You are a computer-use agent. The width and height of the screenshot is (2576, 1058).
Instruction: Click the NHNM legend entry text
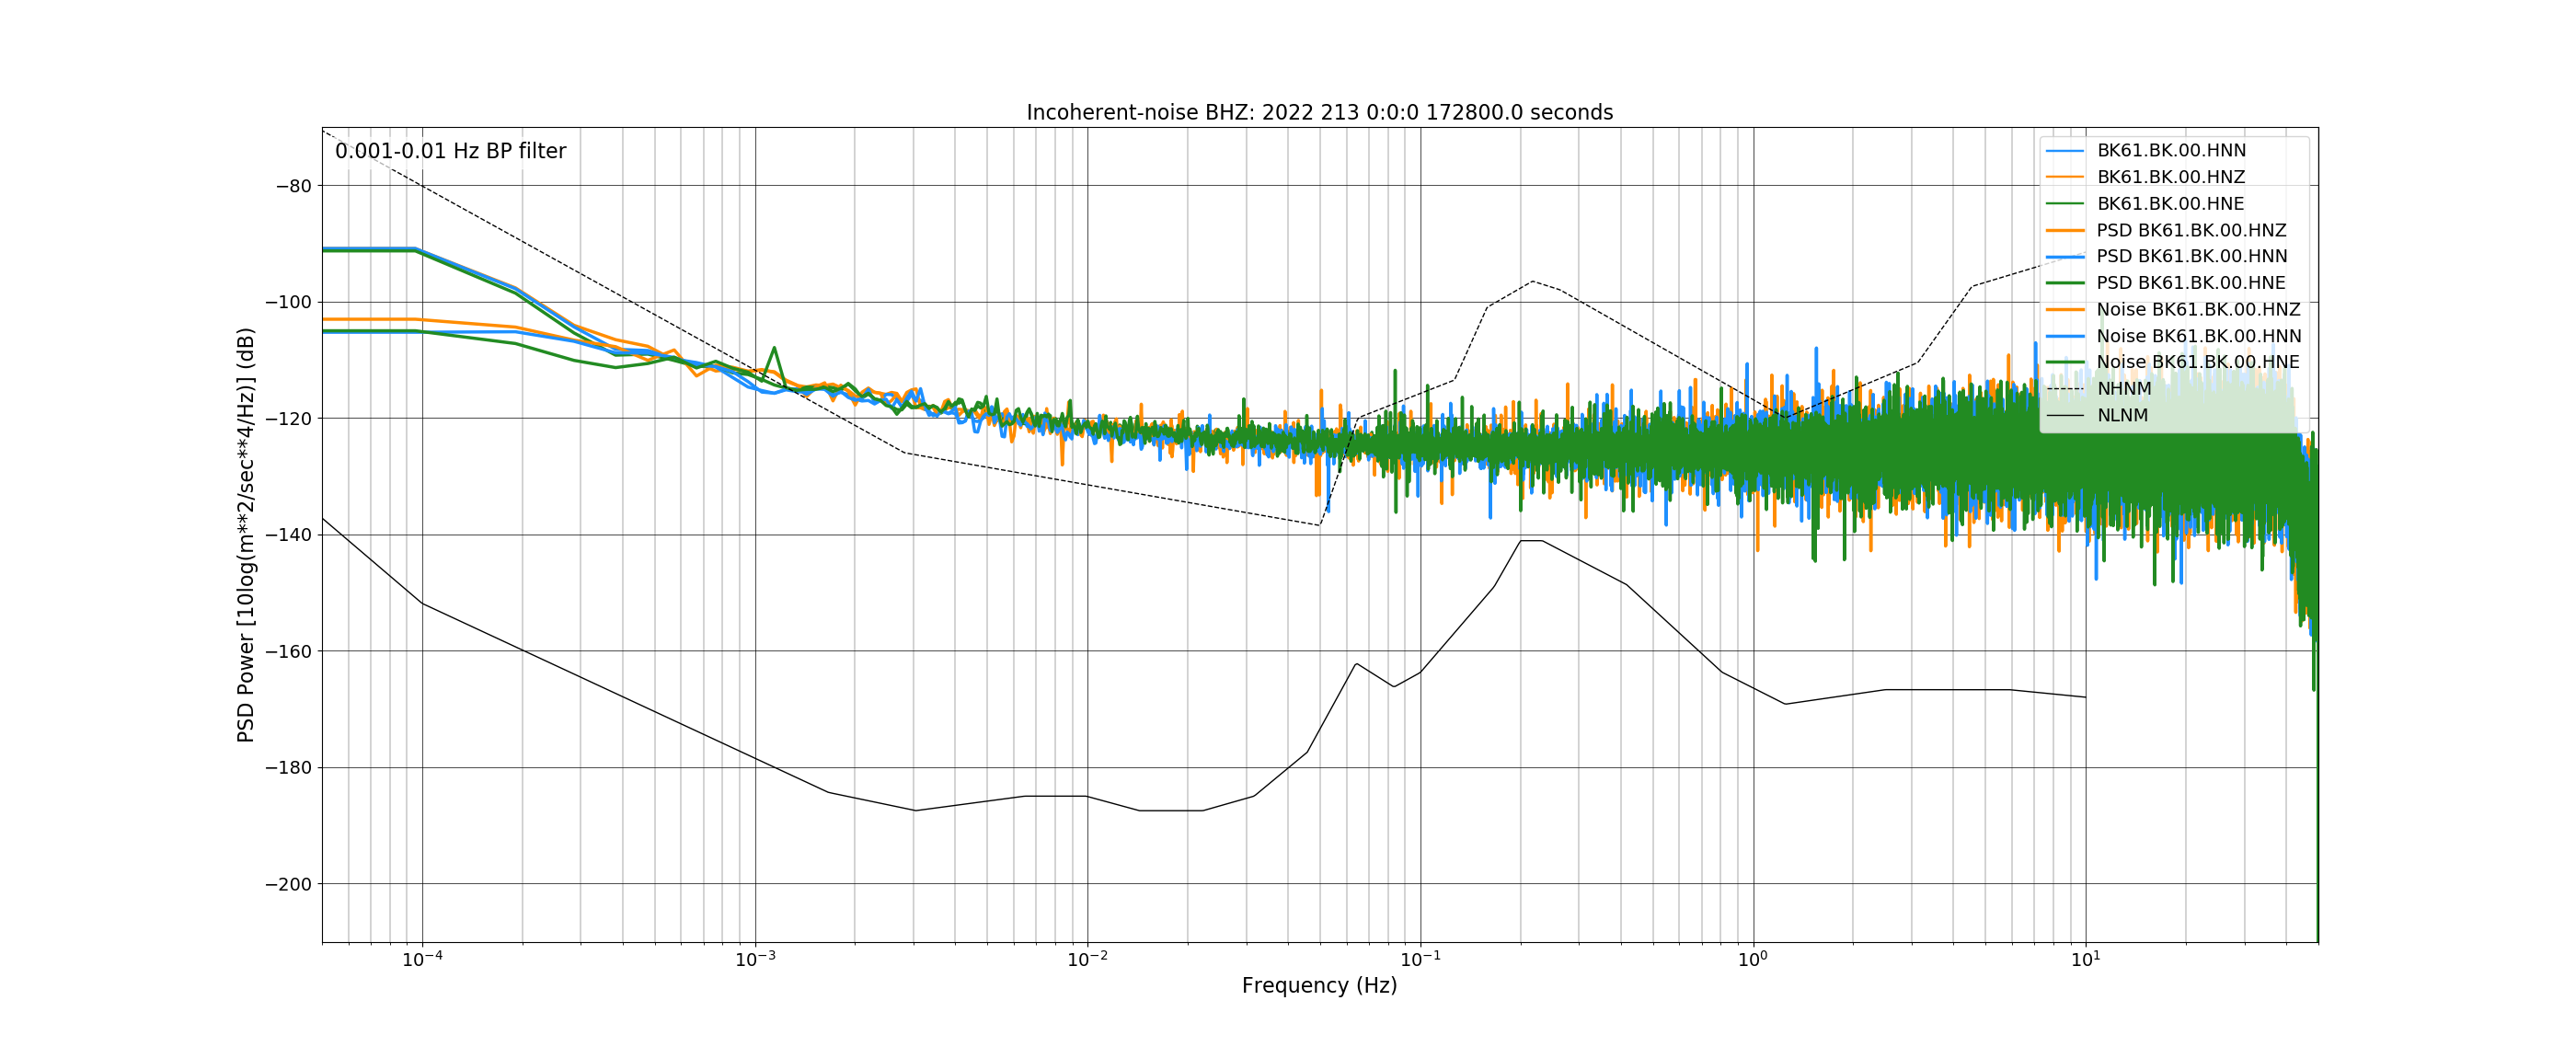(2124, 389)
